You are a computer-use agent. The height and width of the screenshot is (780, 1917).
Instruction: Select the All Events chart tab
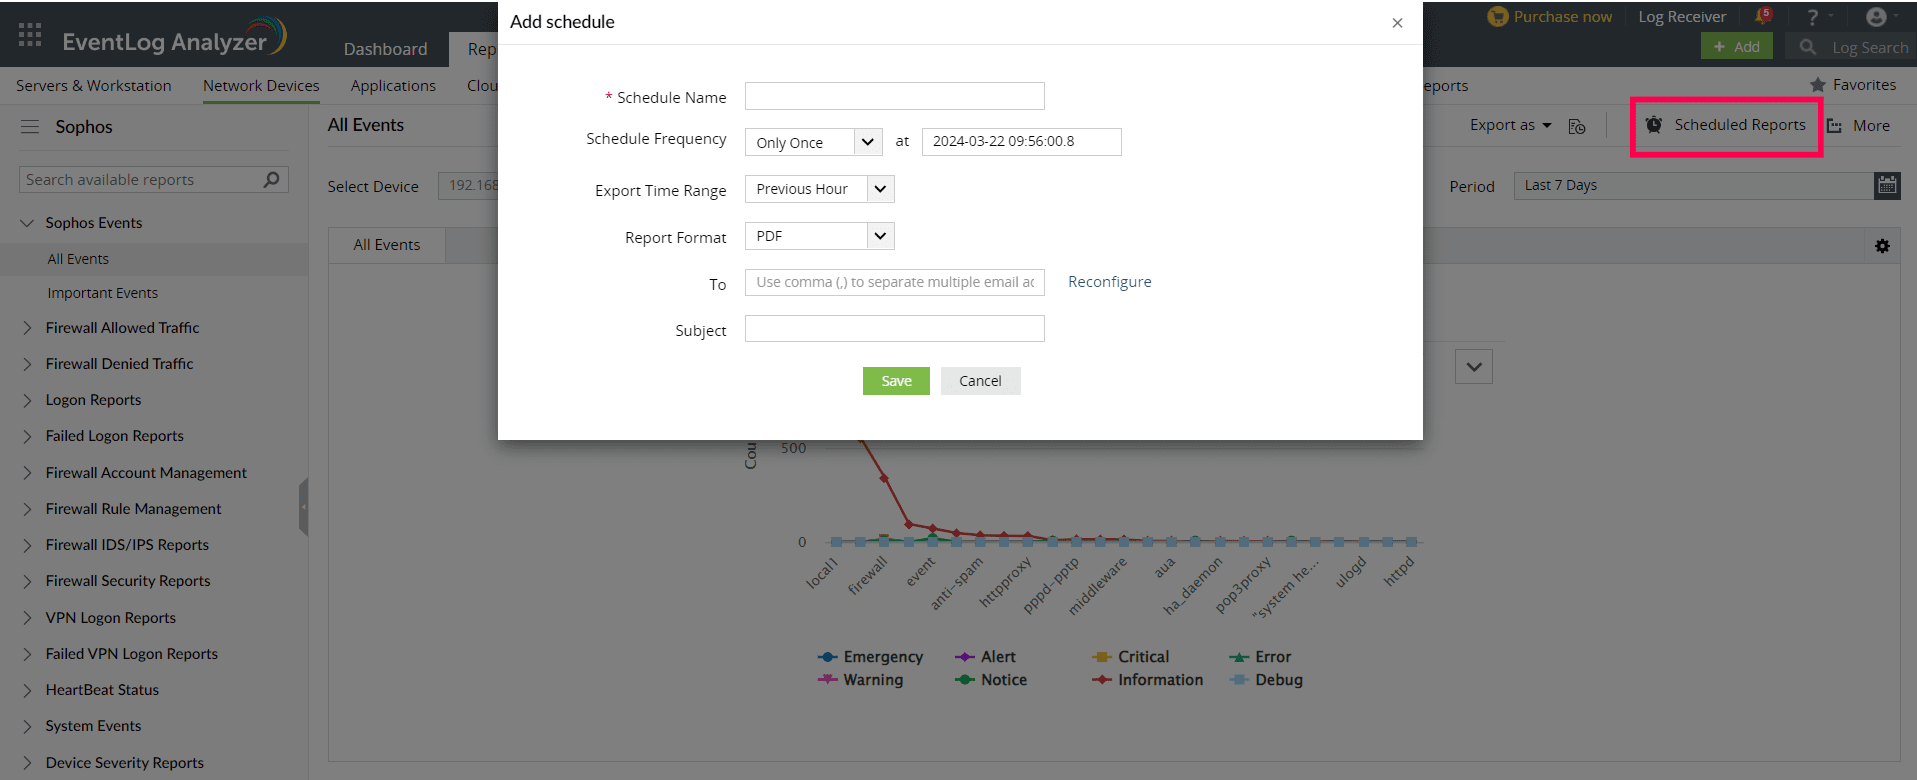[x=387, y=245]
